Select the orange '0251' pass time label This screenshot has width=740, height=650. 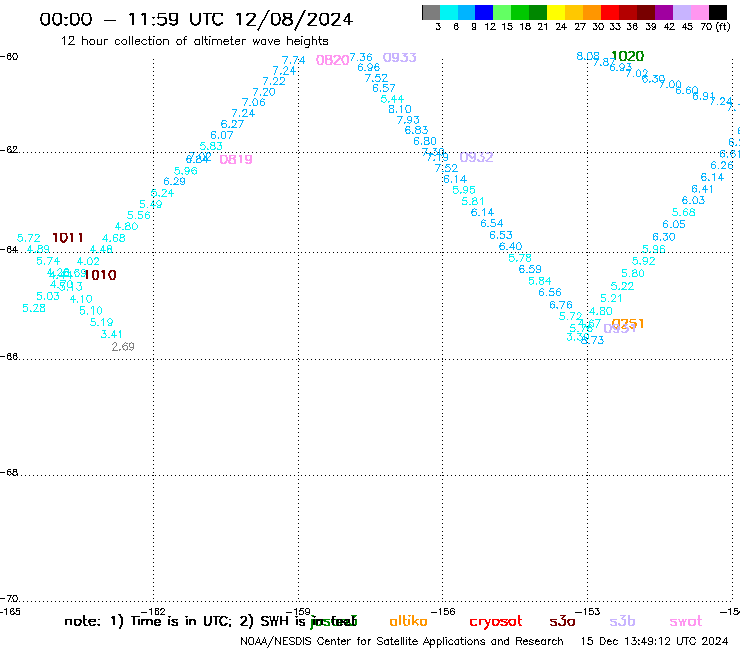(628, 324)
